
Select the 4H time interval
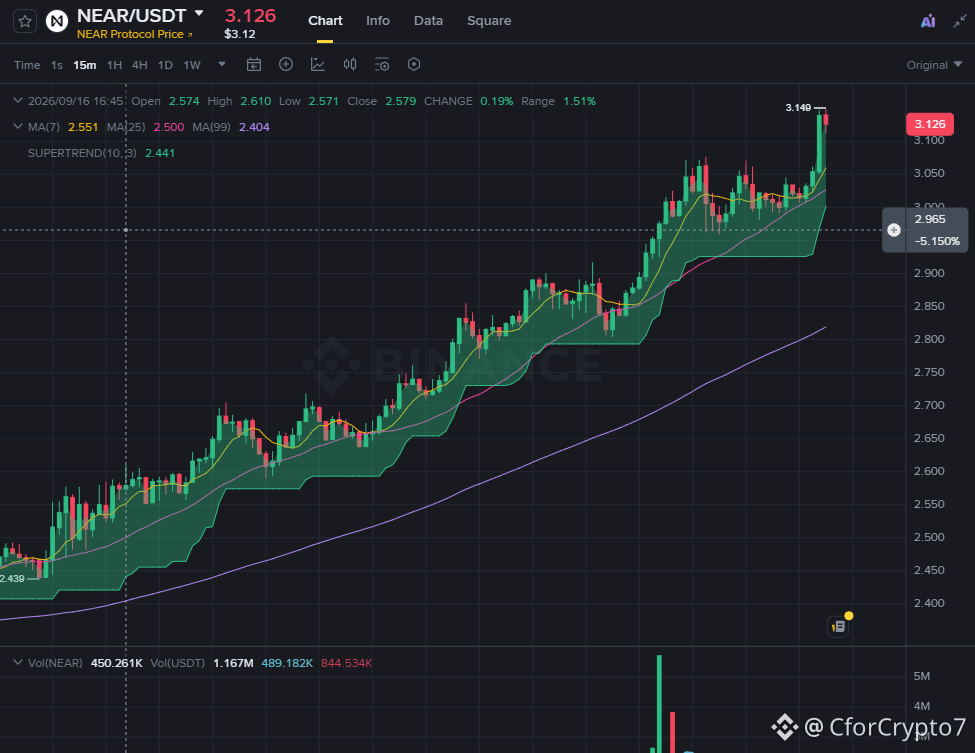140,65
